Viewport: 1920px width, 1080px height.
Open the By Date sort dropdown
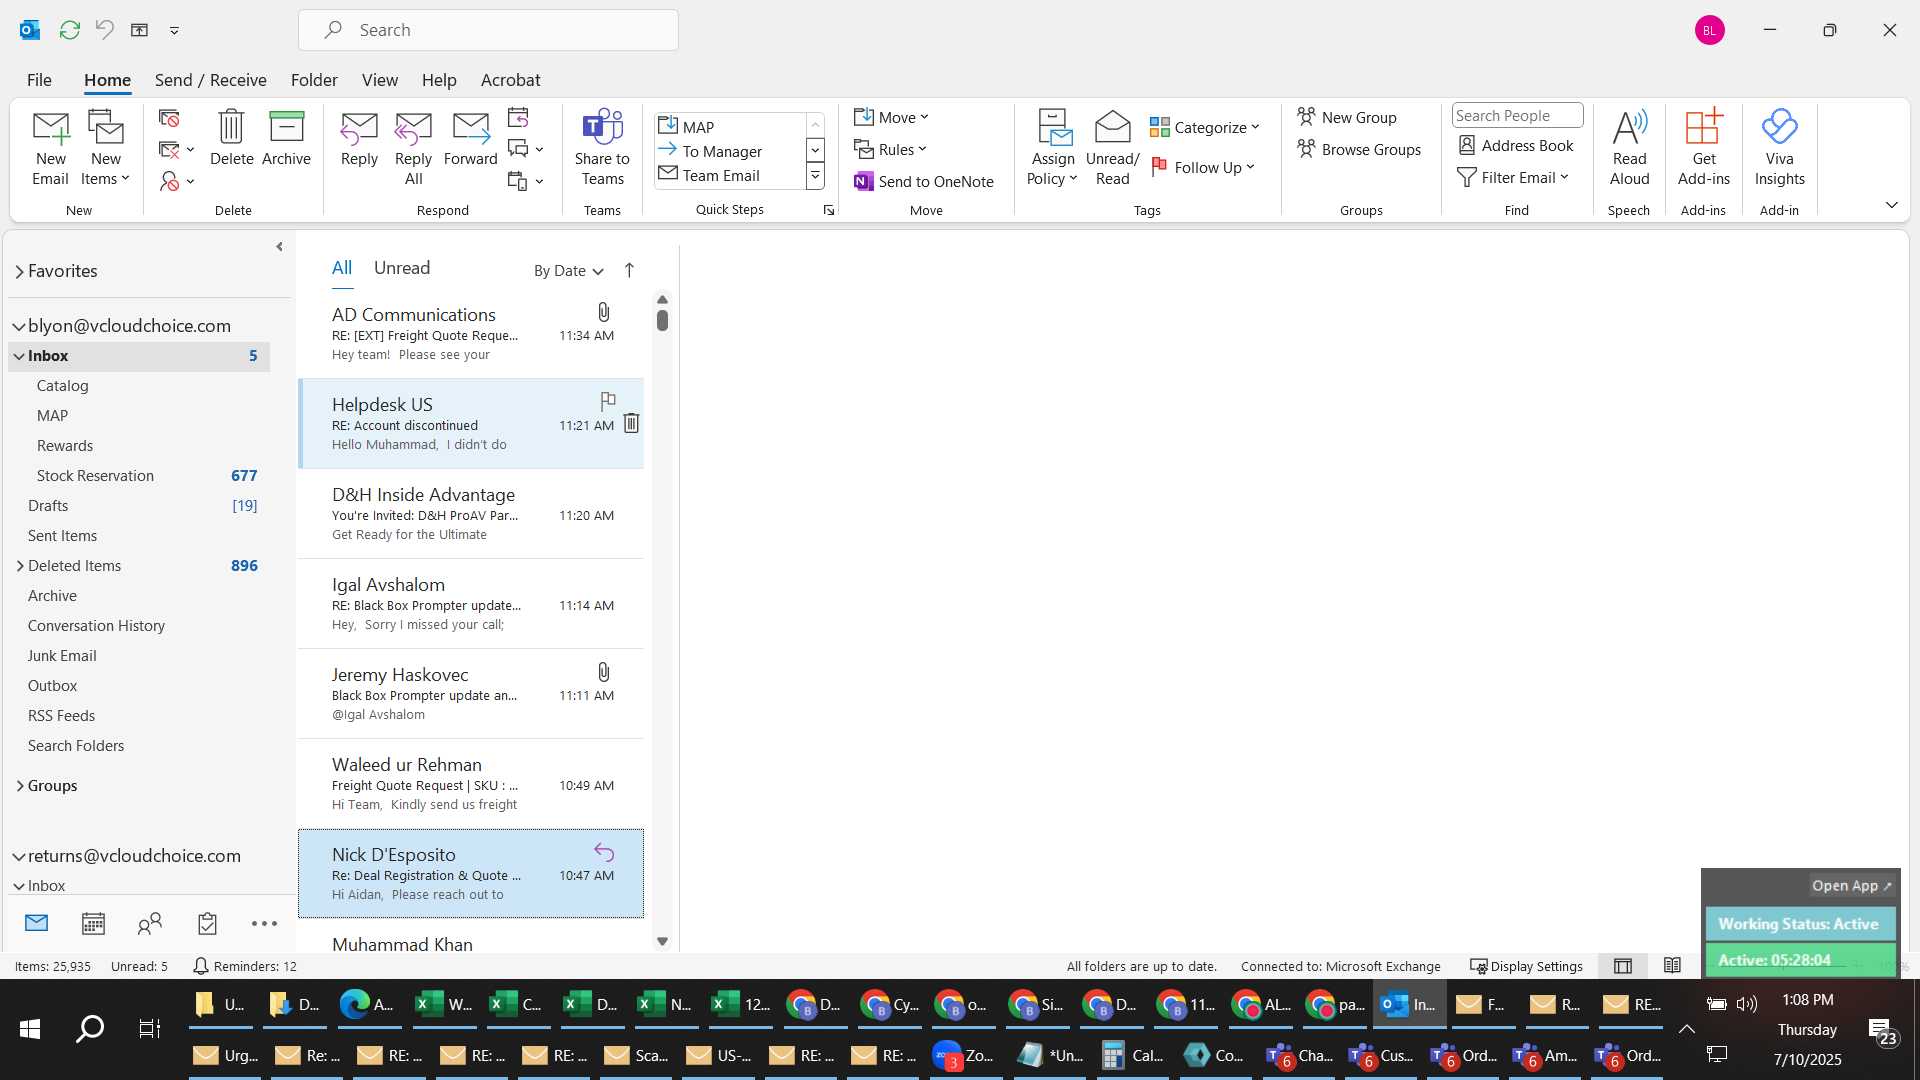tap(568, 270)
